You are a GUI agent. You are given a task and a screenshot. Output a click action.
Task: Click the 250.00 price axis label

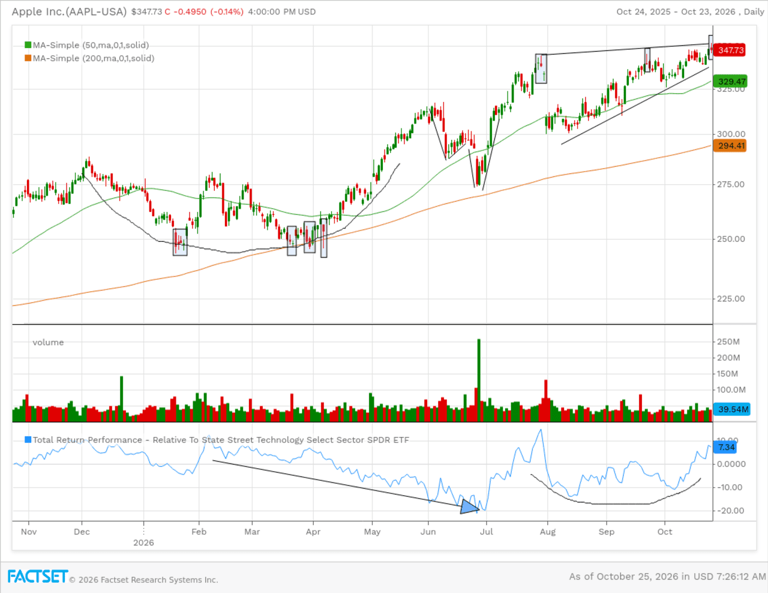[731, 239]
